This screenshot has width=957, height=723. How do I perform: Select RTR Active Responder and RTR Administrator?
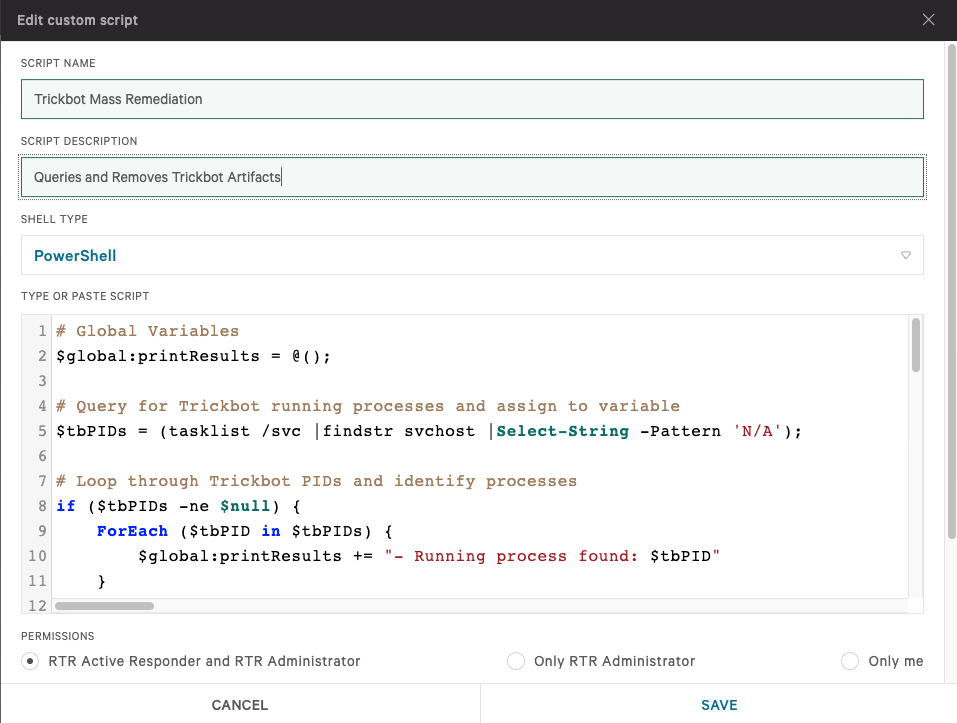point(31,661)
